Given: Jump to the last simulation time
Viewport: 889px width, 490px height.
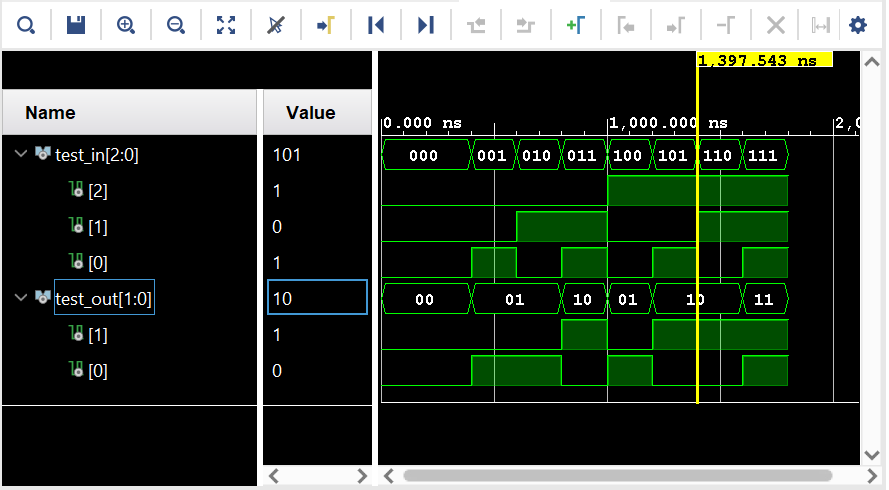Looking at the screenshot, I should pyautogui.click(x=425, y=25).
